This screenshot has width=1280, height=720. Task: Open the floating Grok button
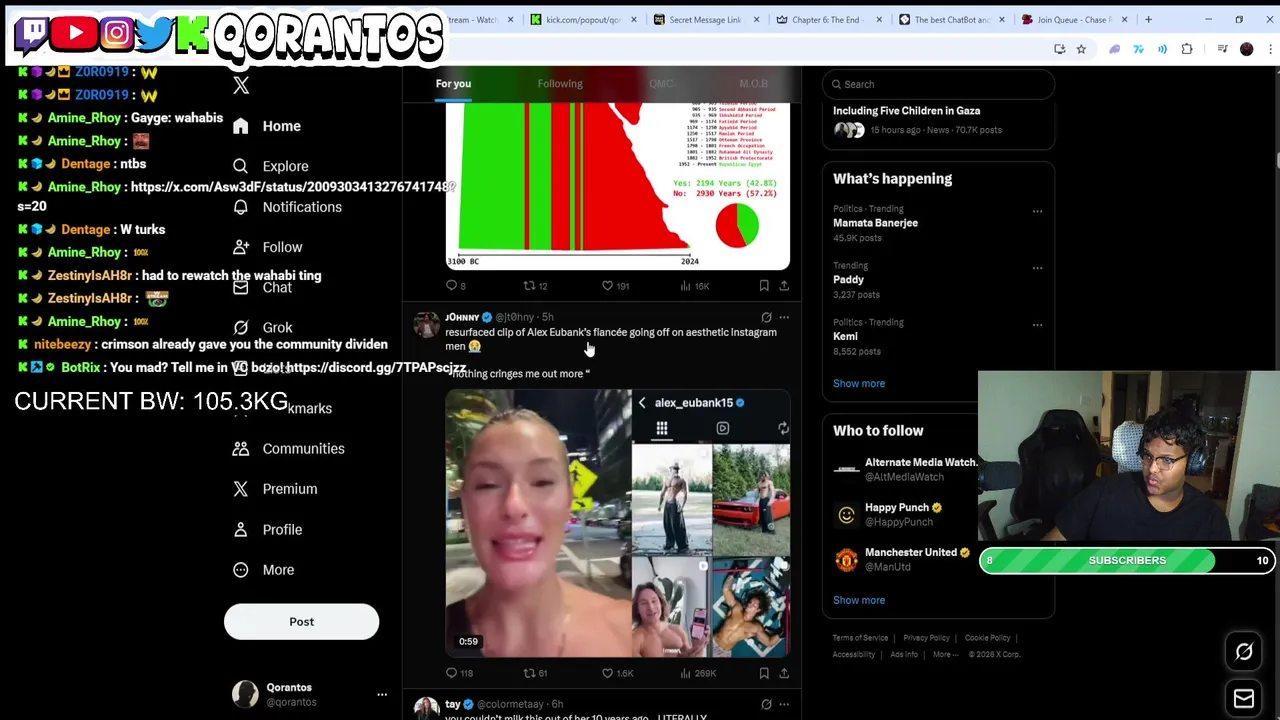[1244, 653]
